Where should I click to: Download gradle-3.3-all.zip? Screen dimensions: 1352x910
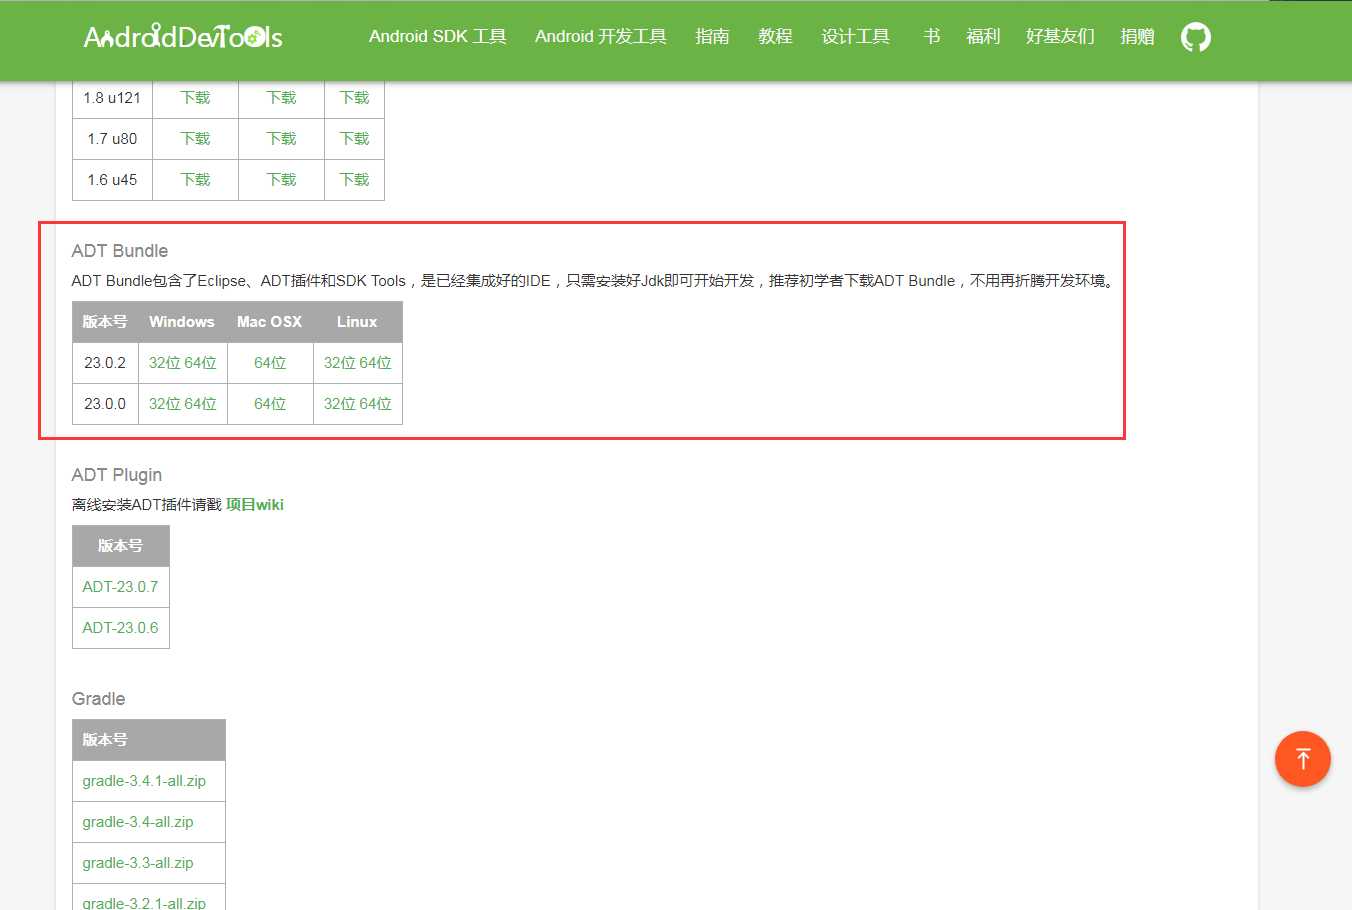tap(138, 863)
